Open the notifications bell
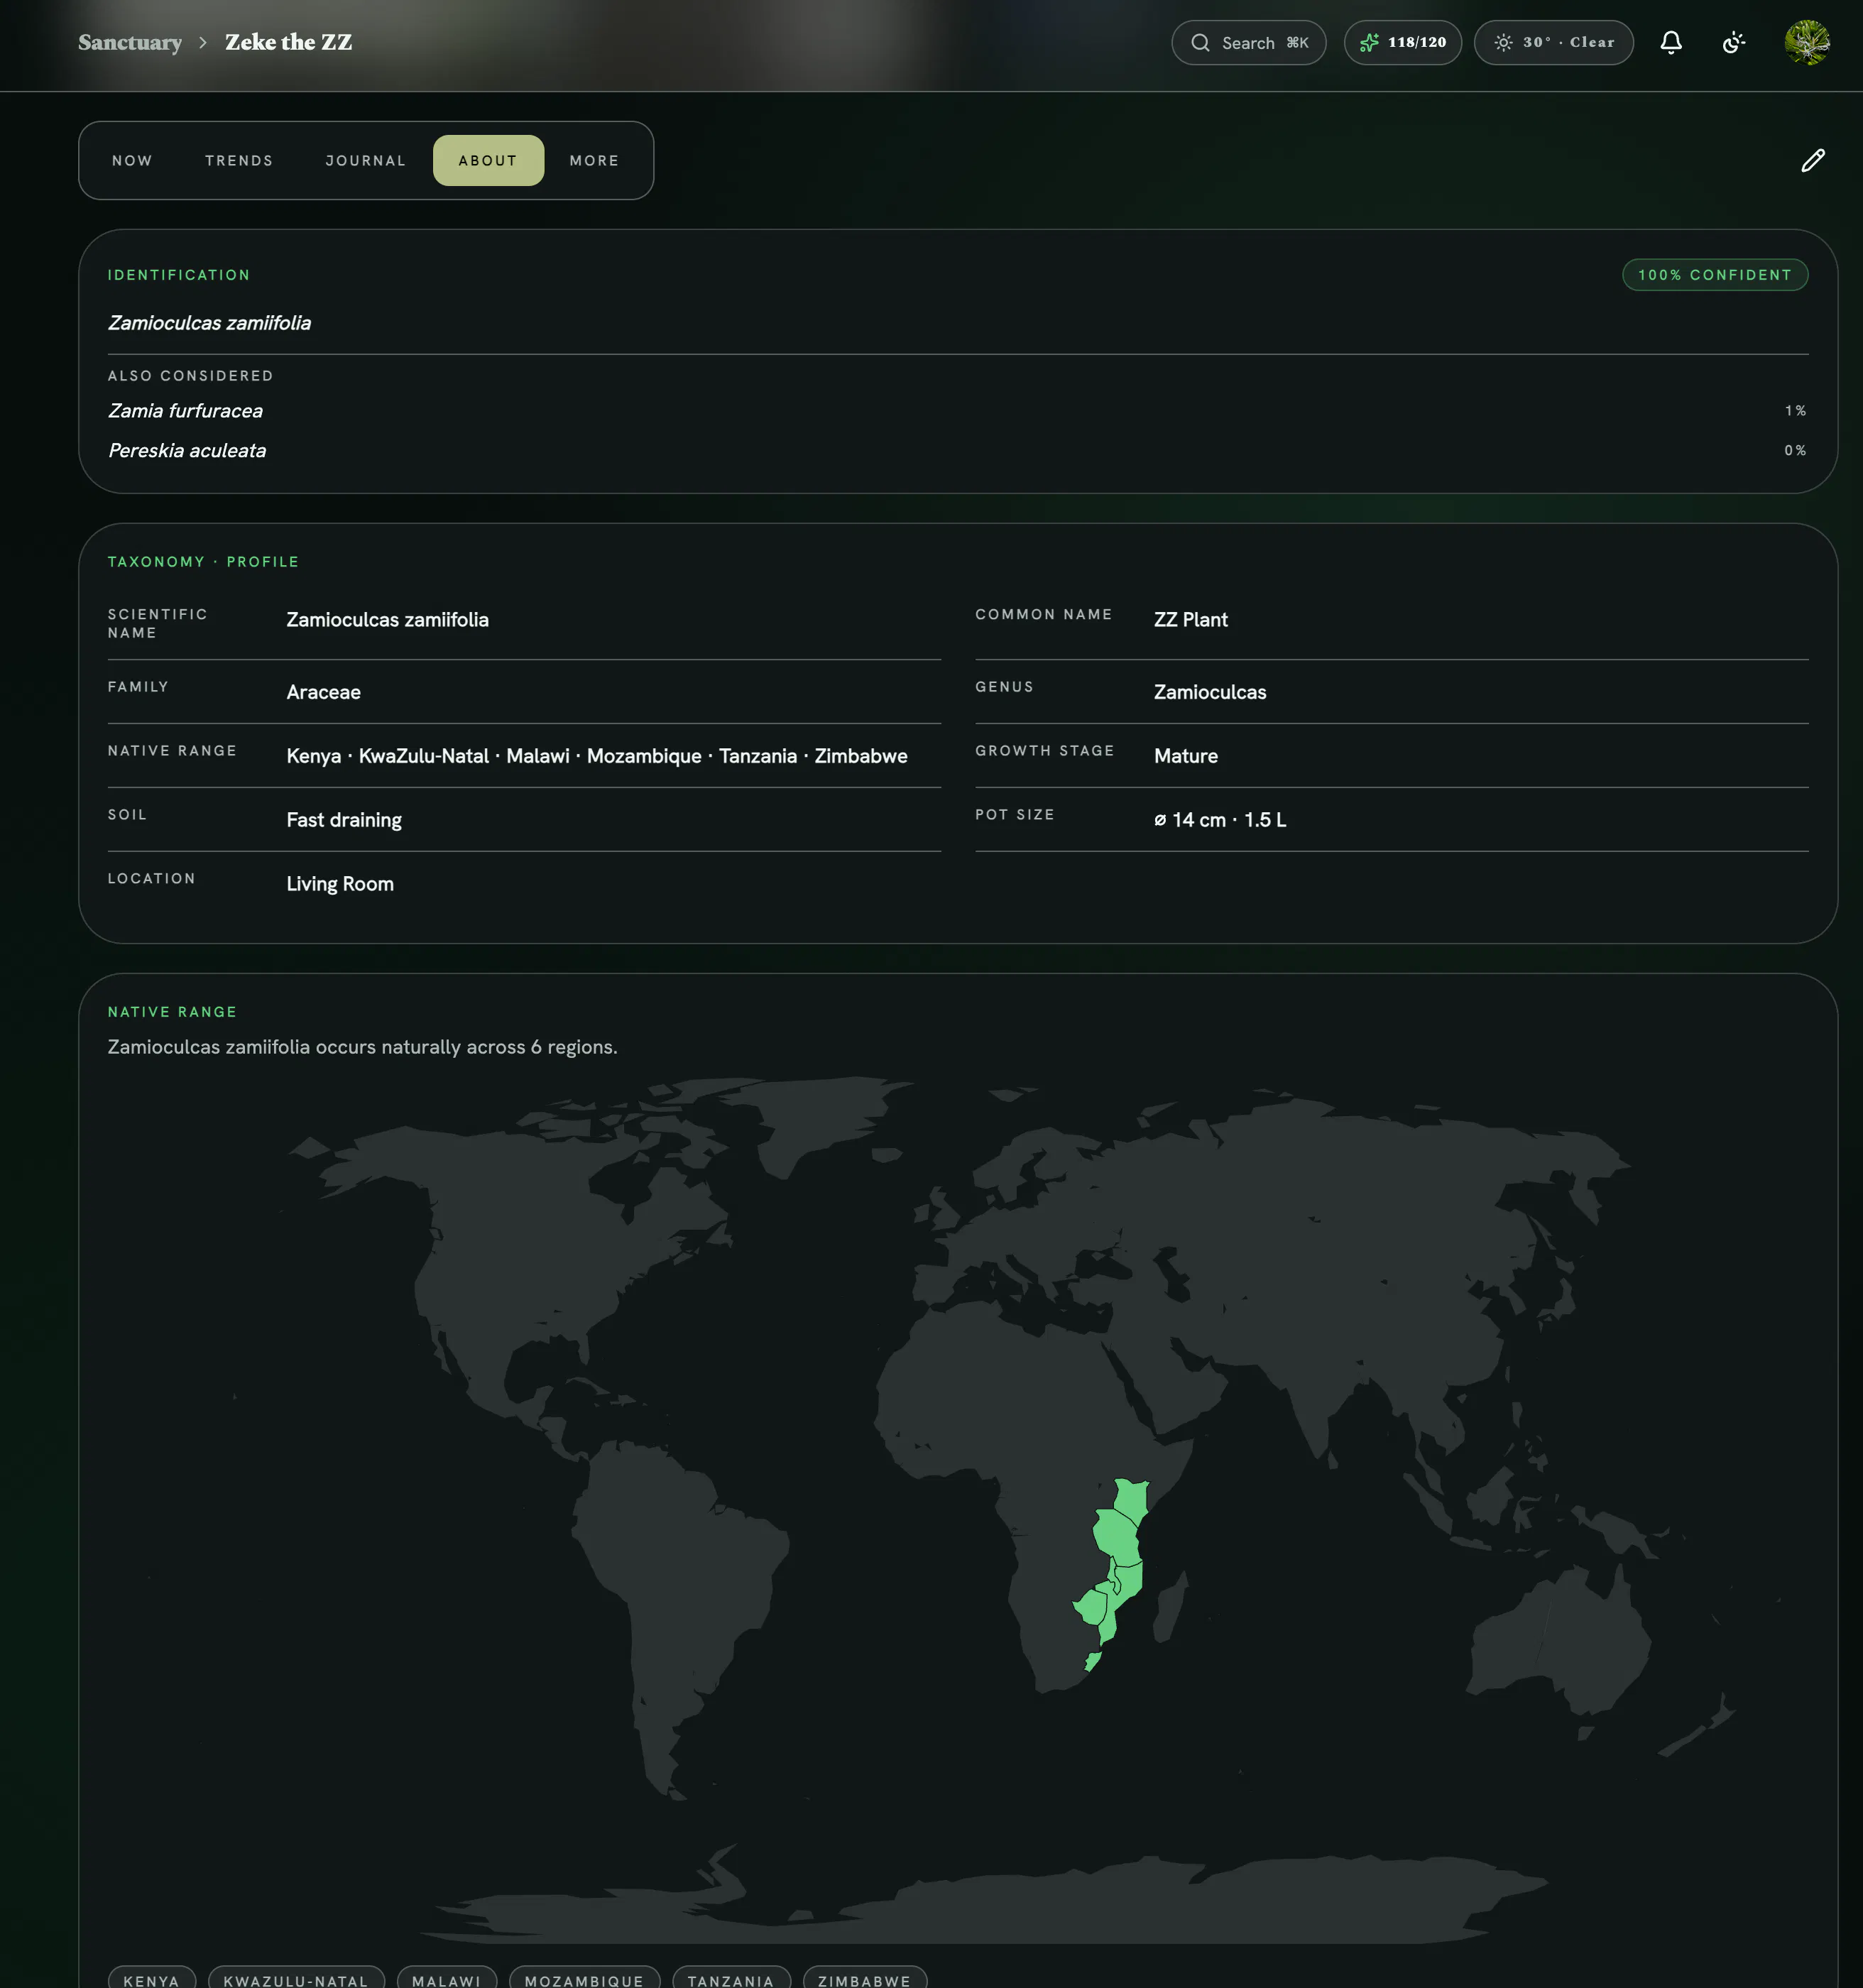 click(1671, 43)
